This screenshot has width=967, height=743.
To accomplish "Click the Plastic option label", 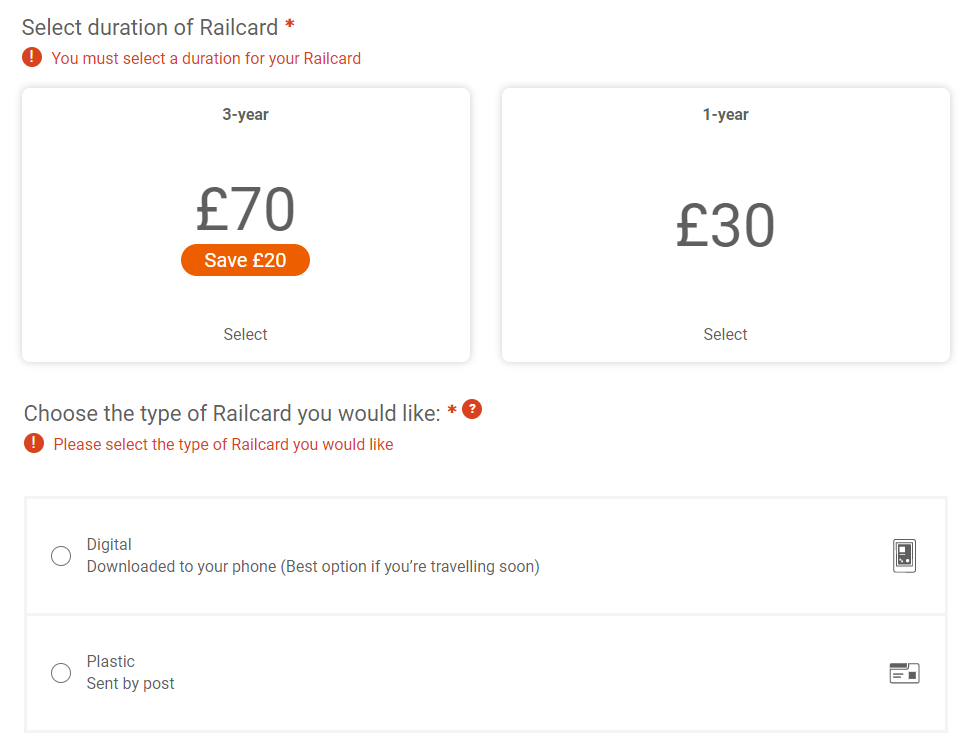I will pos(110,661).
